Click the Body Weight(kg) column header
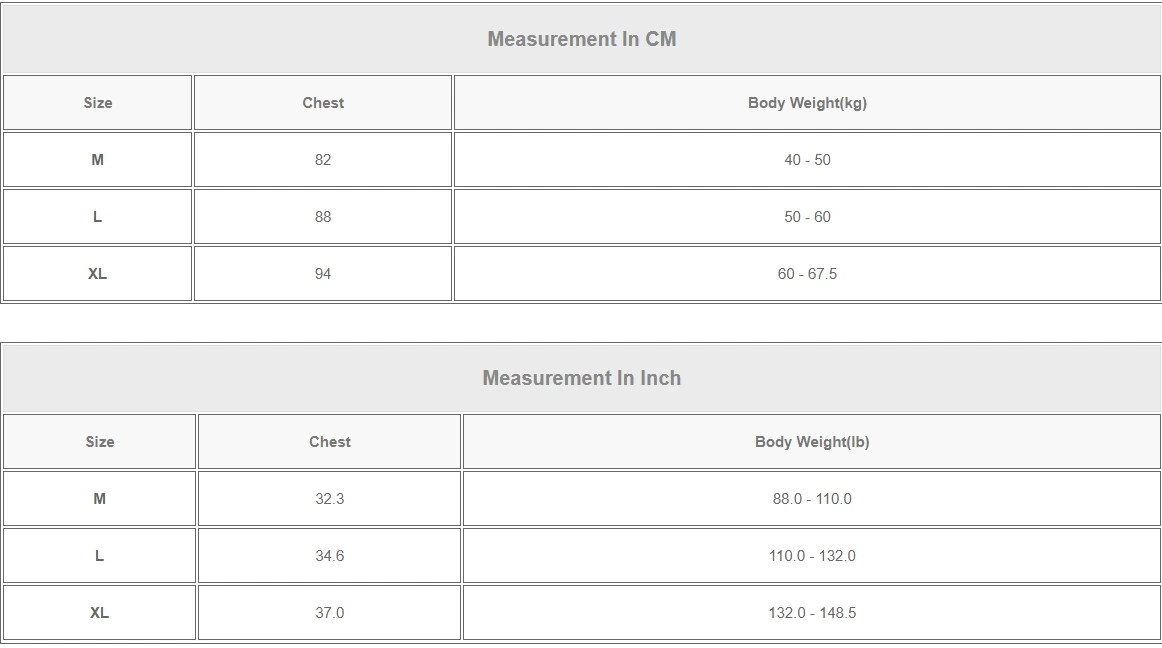The height and width of the screenshot is (648, 1162). coord(807,103)
